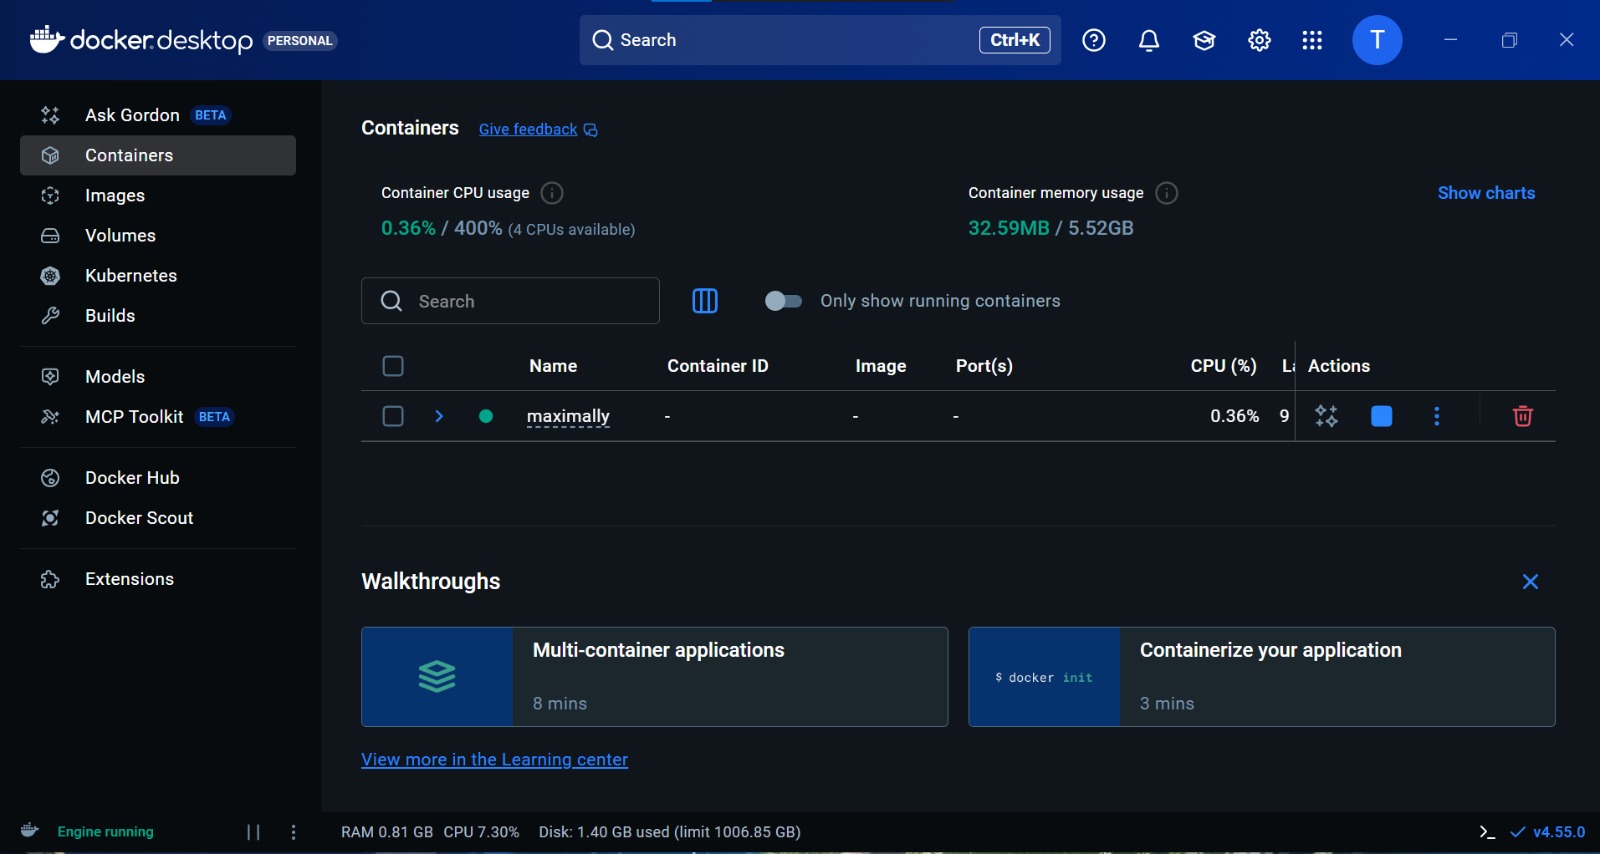The width and height of the screenshot is (1600, 854).
Task: Open the user account avatar T
Action: pos(1377,40)
